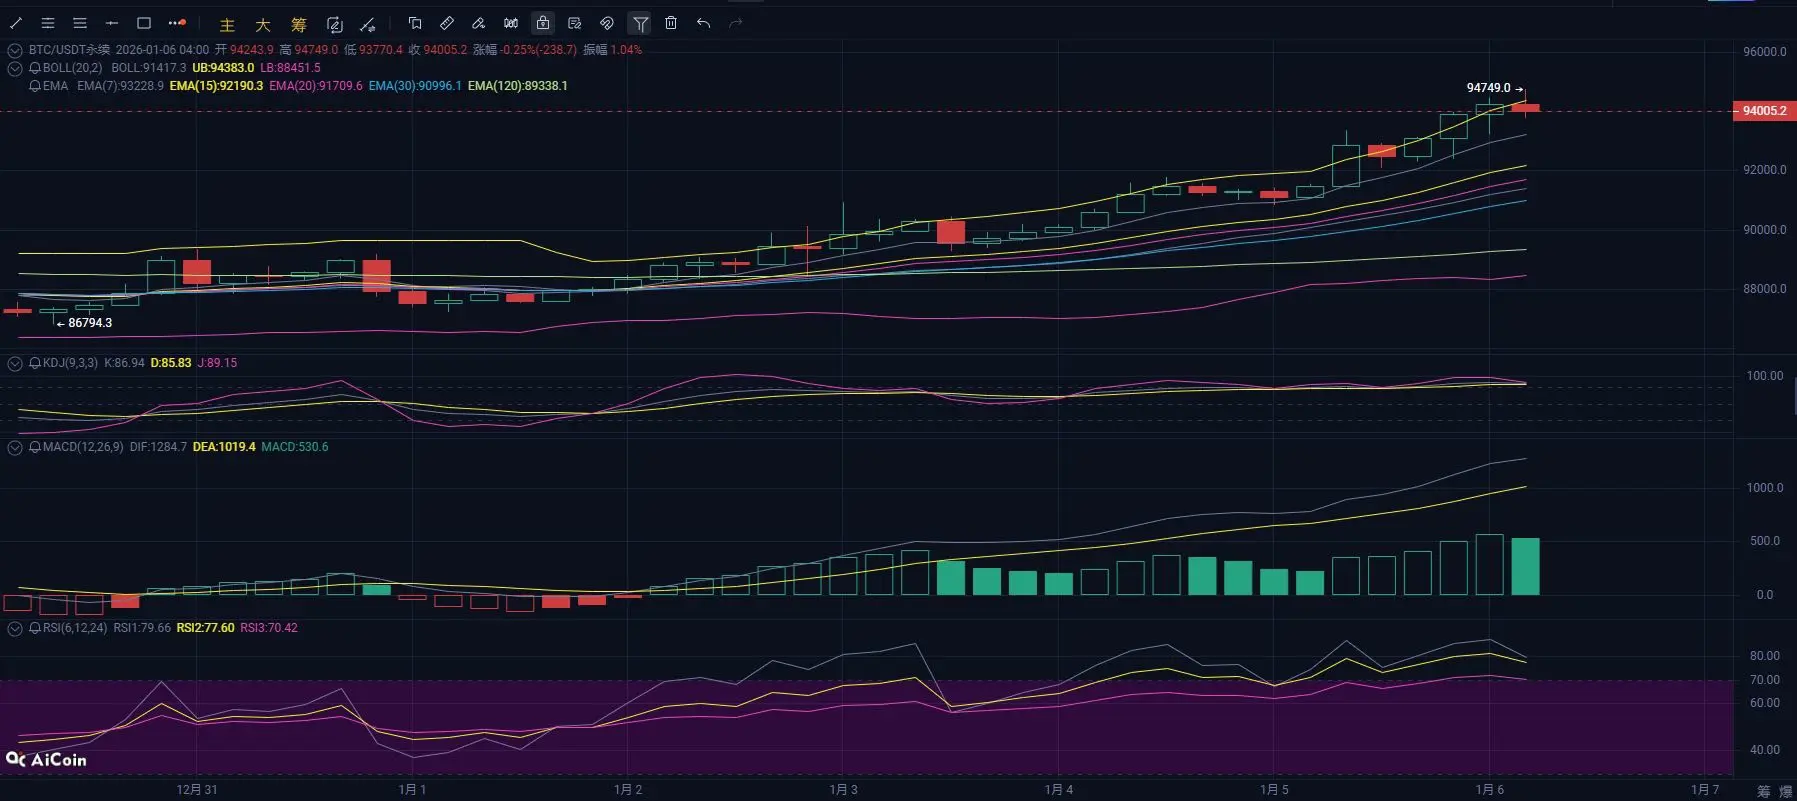Viewport: 1797px width, 801px height.
Task: Click the EMA indicator label
Action: pyautogui.click(x=56, y=86)
